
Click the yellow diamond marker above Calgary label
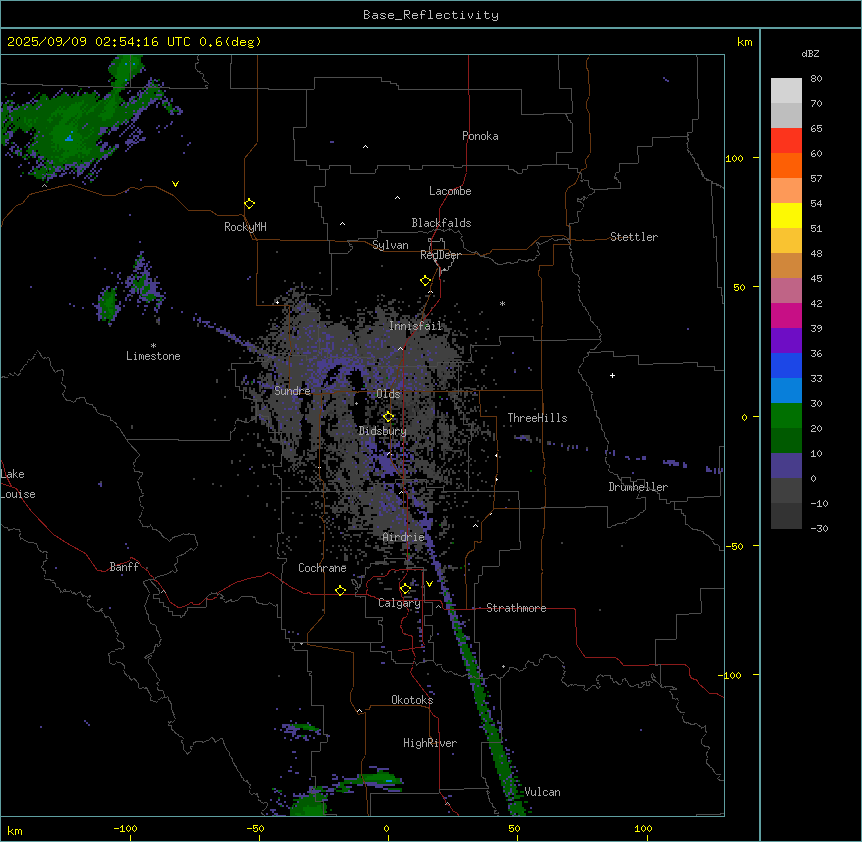[405, 589]
